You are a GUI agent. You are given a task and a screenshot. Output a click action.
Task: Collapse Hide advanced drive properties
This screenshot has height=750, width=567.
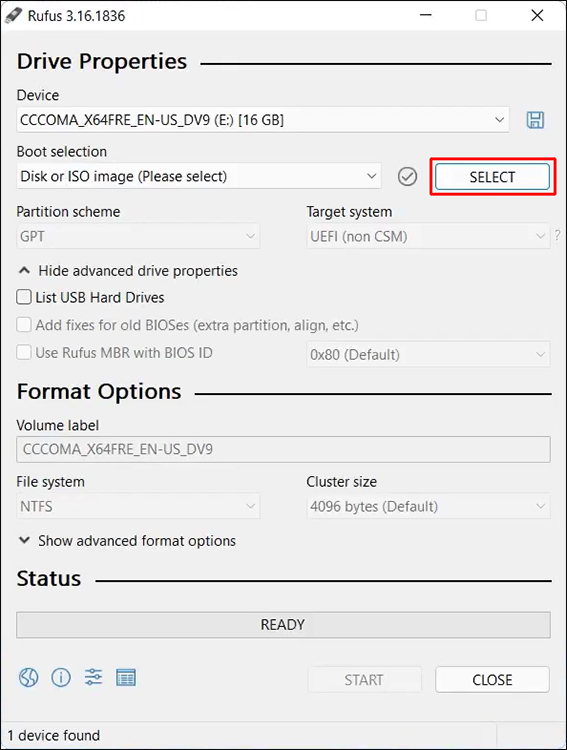[128, 271]
